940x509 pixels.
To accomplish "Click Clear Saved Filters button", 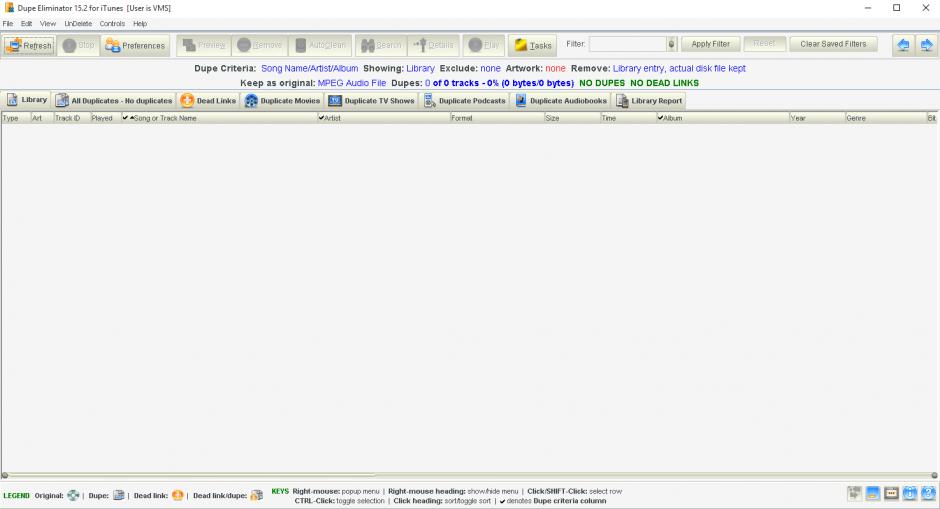I will pos(833,44).
